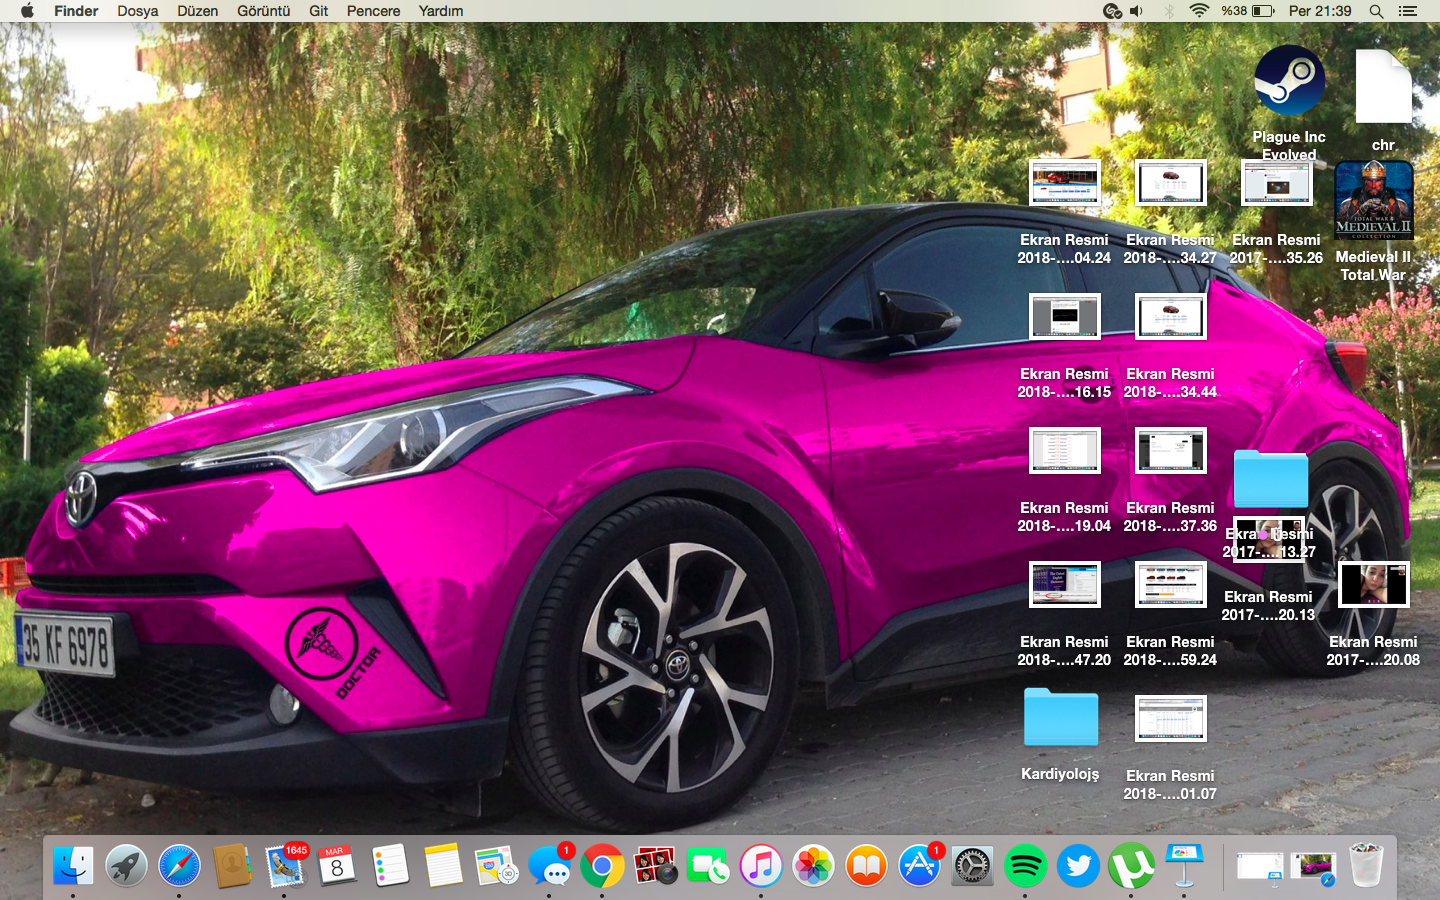Select screenshot Ekran Resmi 2017-....20.08
The height and width of the screenshot is (900, 1440).
pyautogui.click(x=1374, y=585)
